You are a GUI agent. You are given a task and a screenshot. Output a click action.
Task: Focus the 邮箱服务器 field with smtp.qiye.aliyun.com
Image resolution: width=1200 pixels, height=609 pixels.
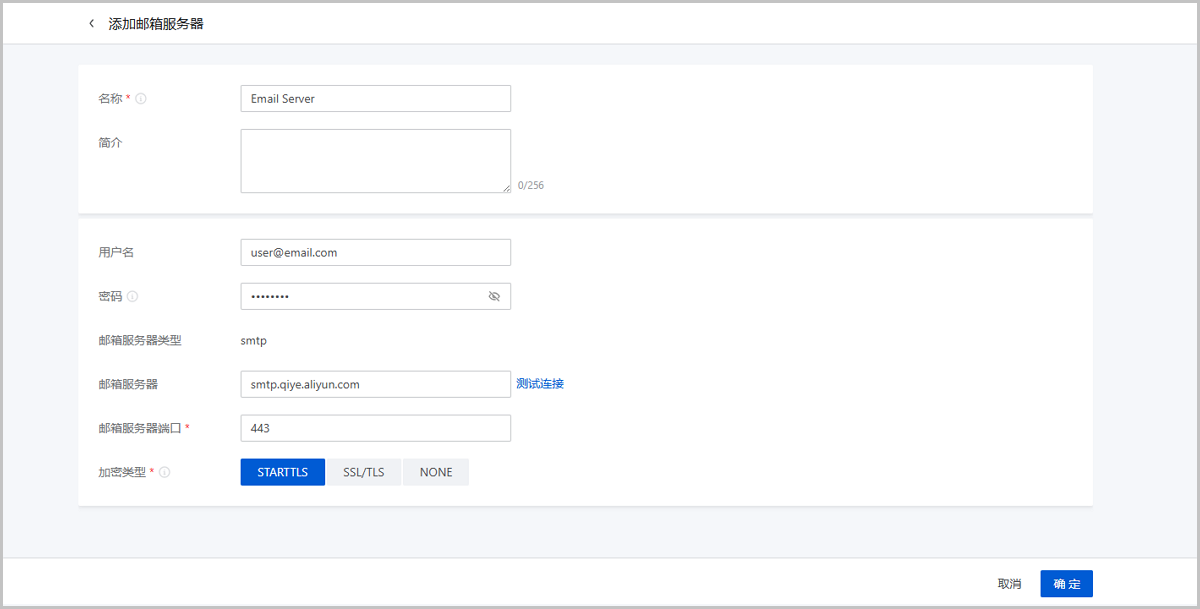tap(375, 384)
